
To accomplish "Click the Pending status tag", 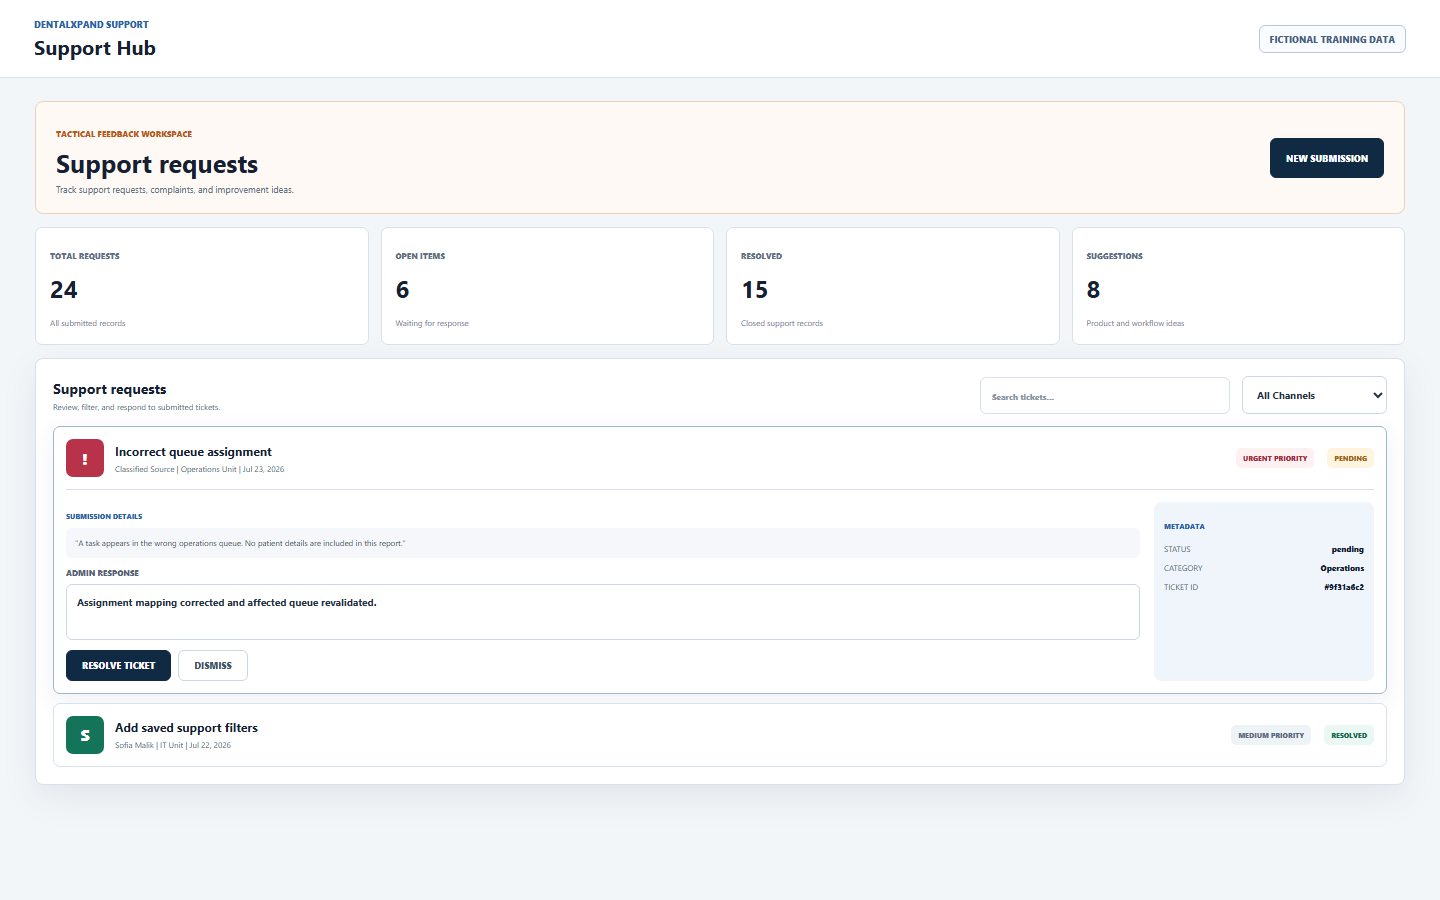I will [1350, 458].
